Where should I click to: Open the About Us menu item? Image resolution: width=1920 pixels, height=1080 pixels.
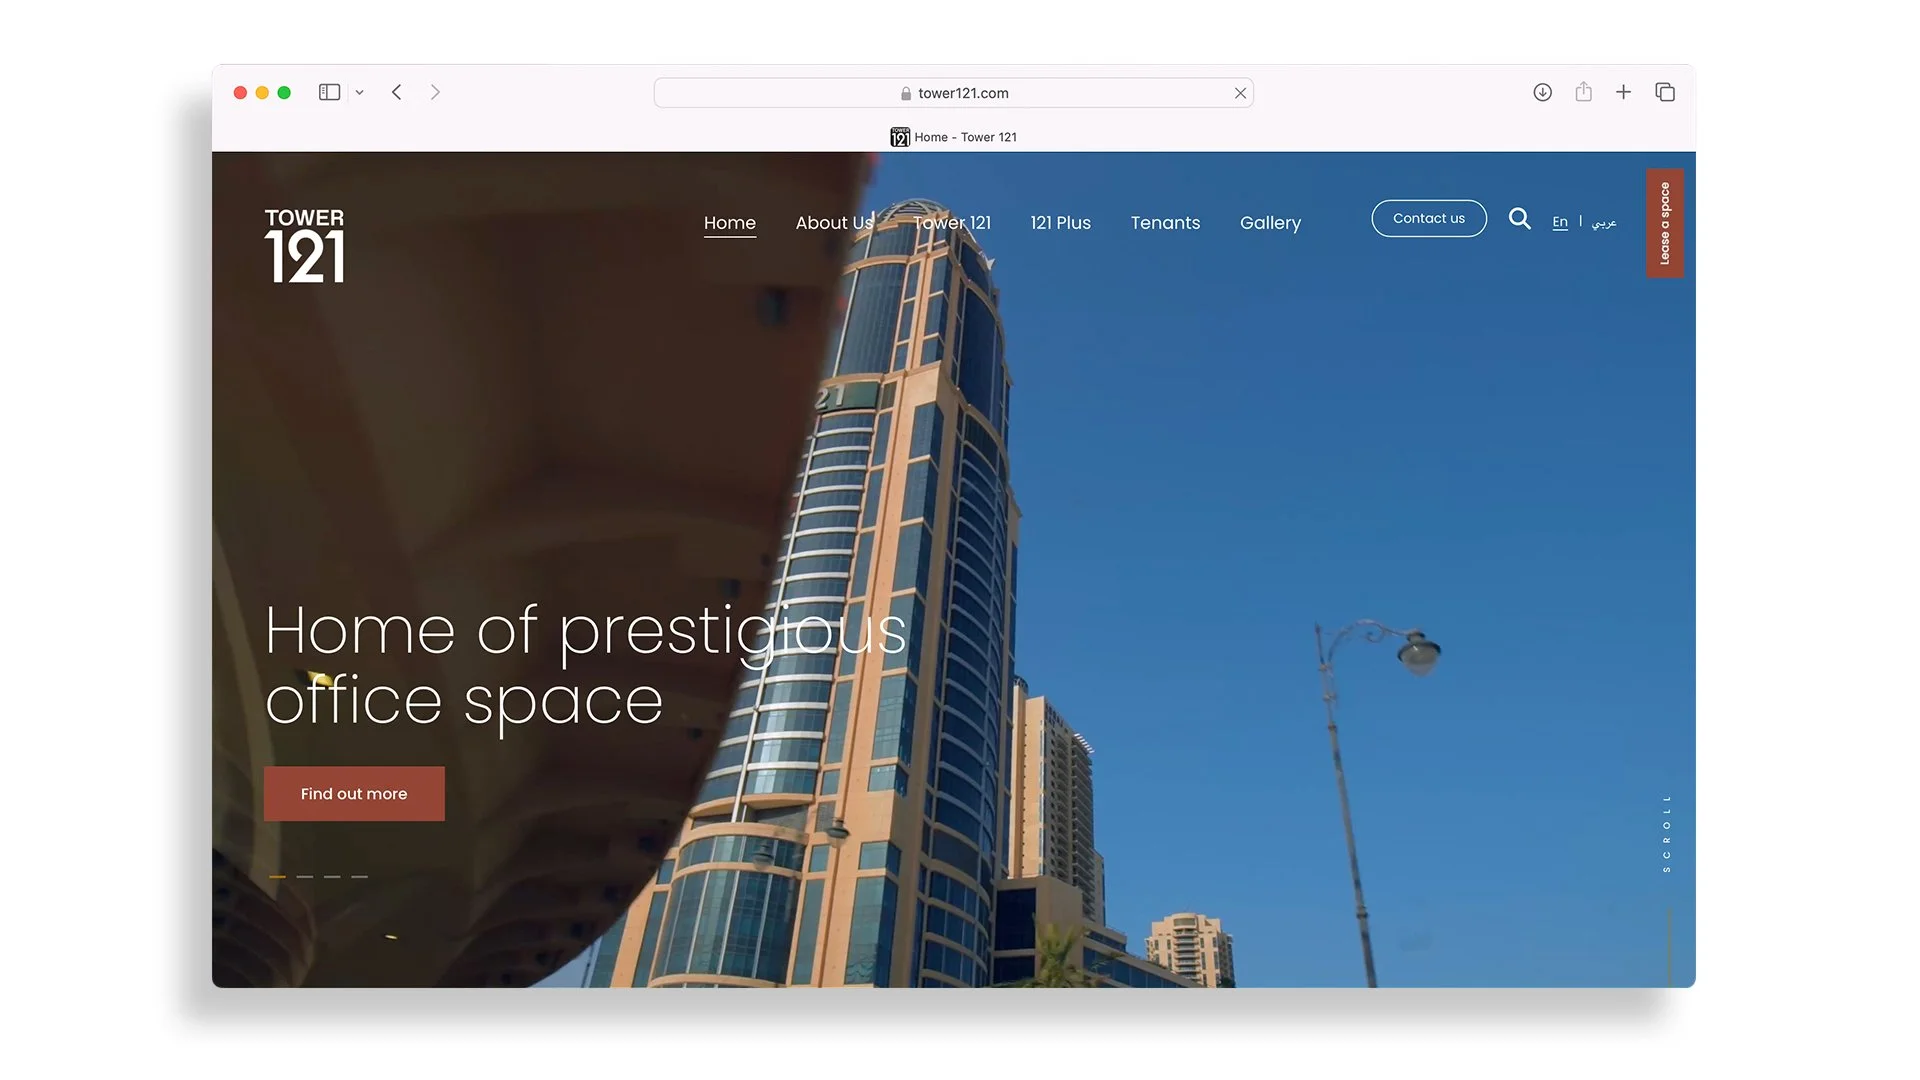click(x=834, y=222)
